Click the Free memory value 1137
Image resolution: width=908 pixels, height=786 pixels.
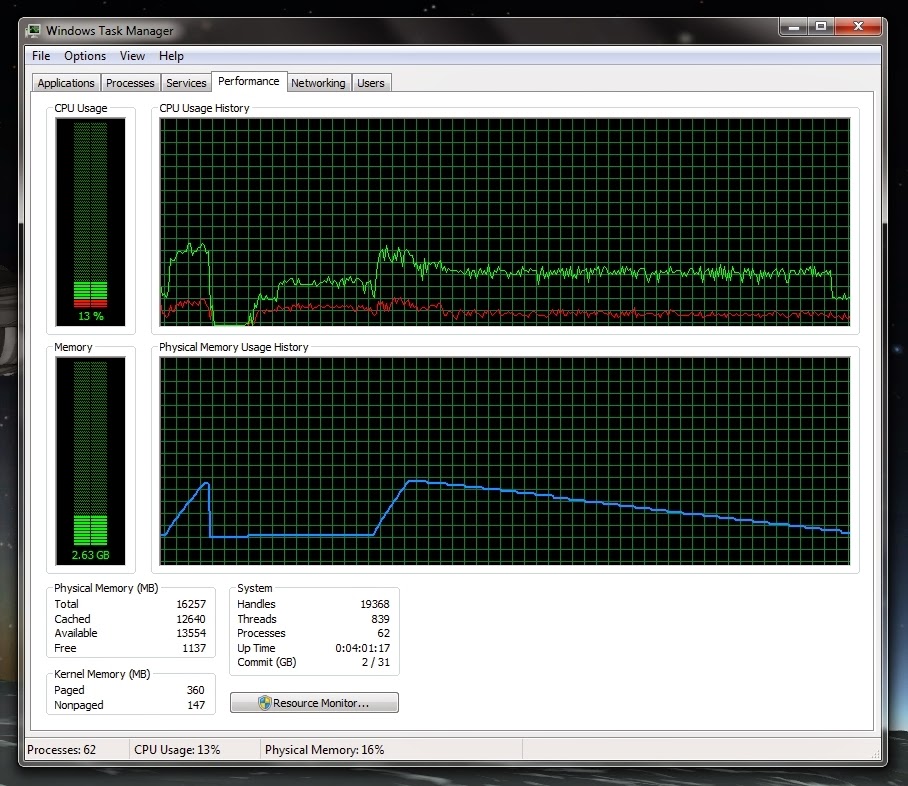click(x=194, y=648)
